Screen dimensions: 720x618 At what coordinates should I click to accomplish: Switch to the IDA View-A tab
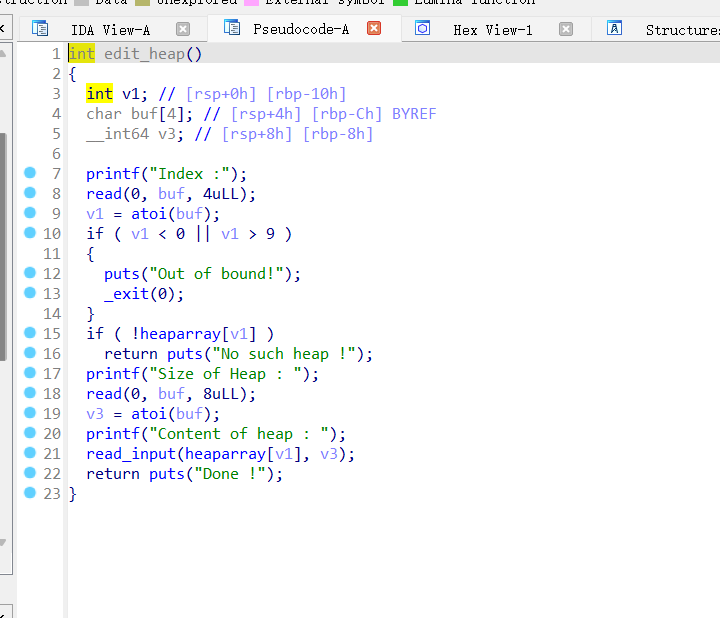[x=110, y=30]
